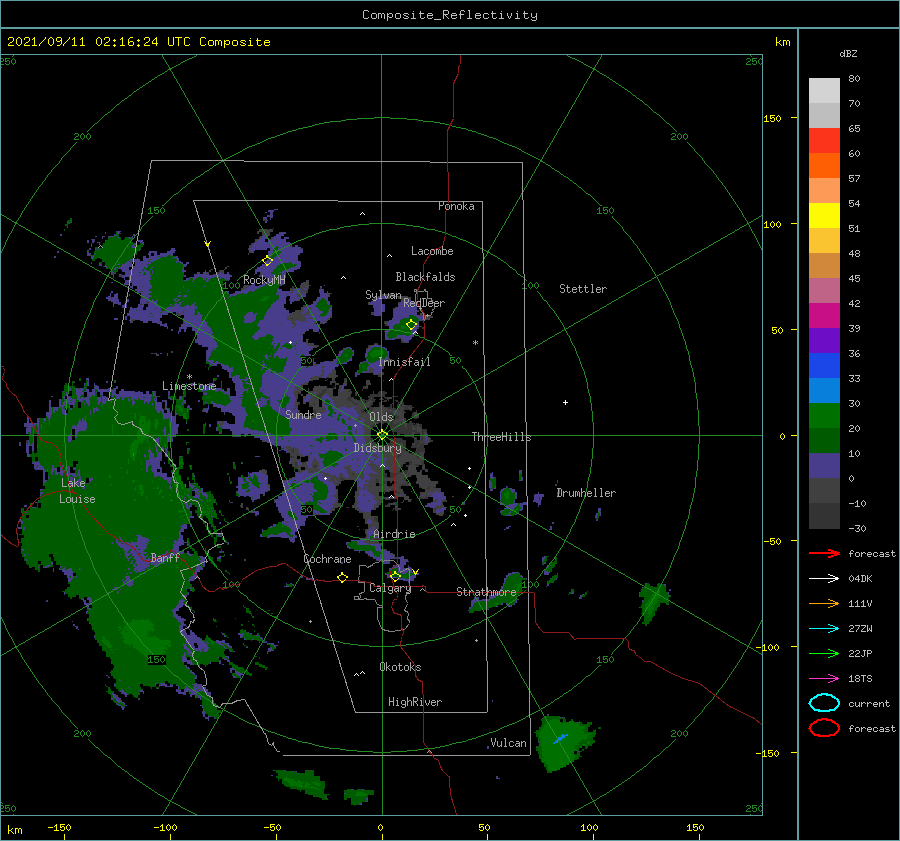900x841 pixels.
Task: Click the Ponoka city label
Action: [x=456, y=206]
